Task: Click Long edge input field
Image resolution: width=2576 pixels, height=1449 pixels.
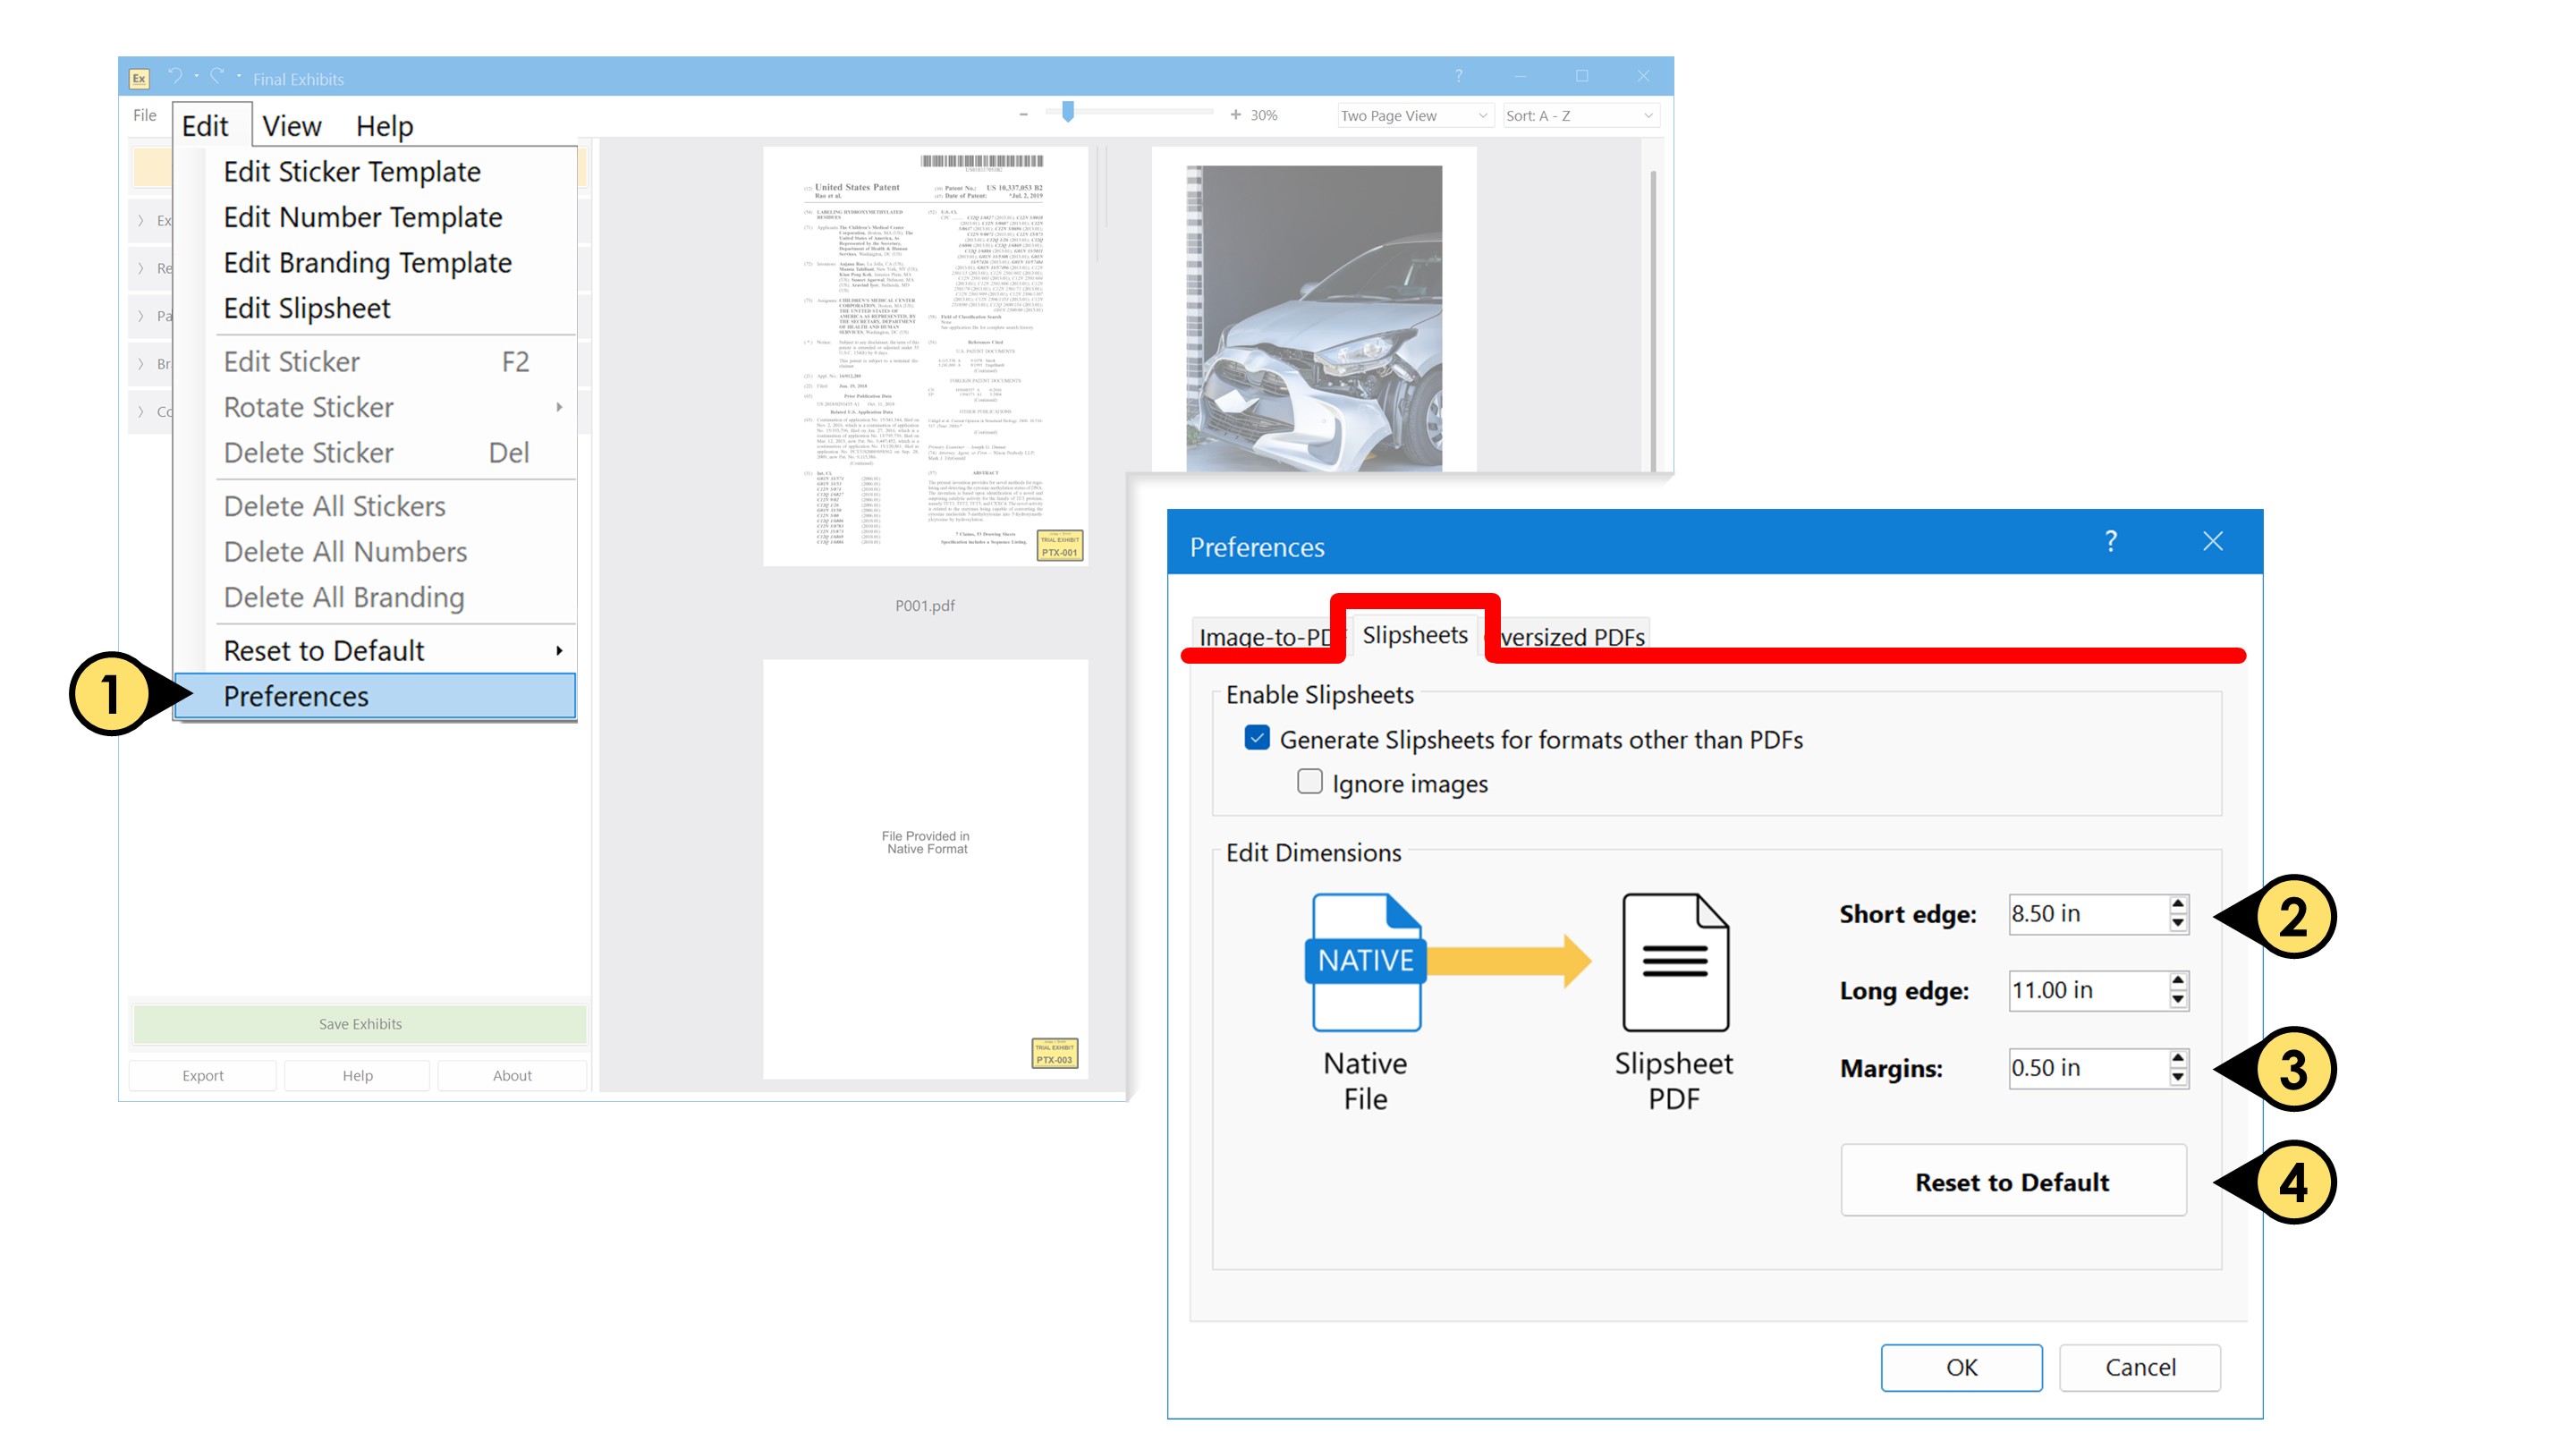Action: tap(2087, 991)
